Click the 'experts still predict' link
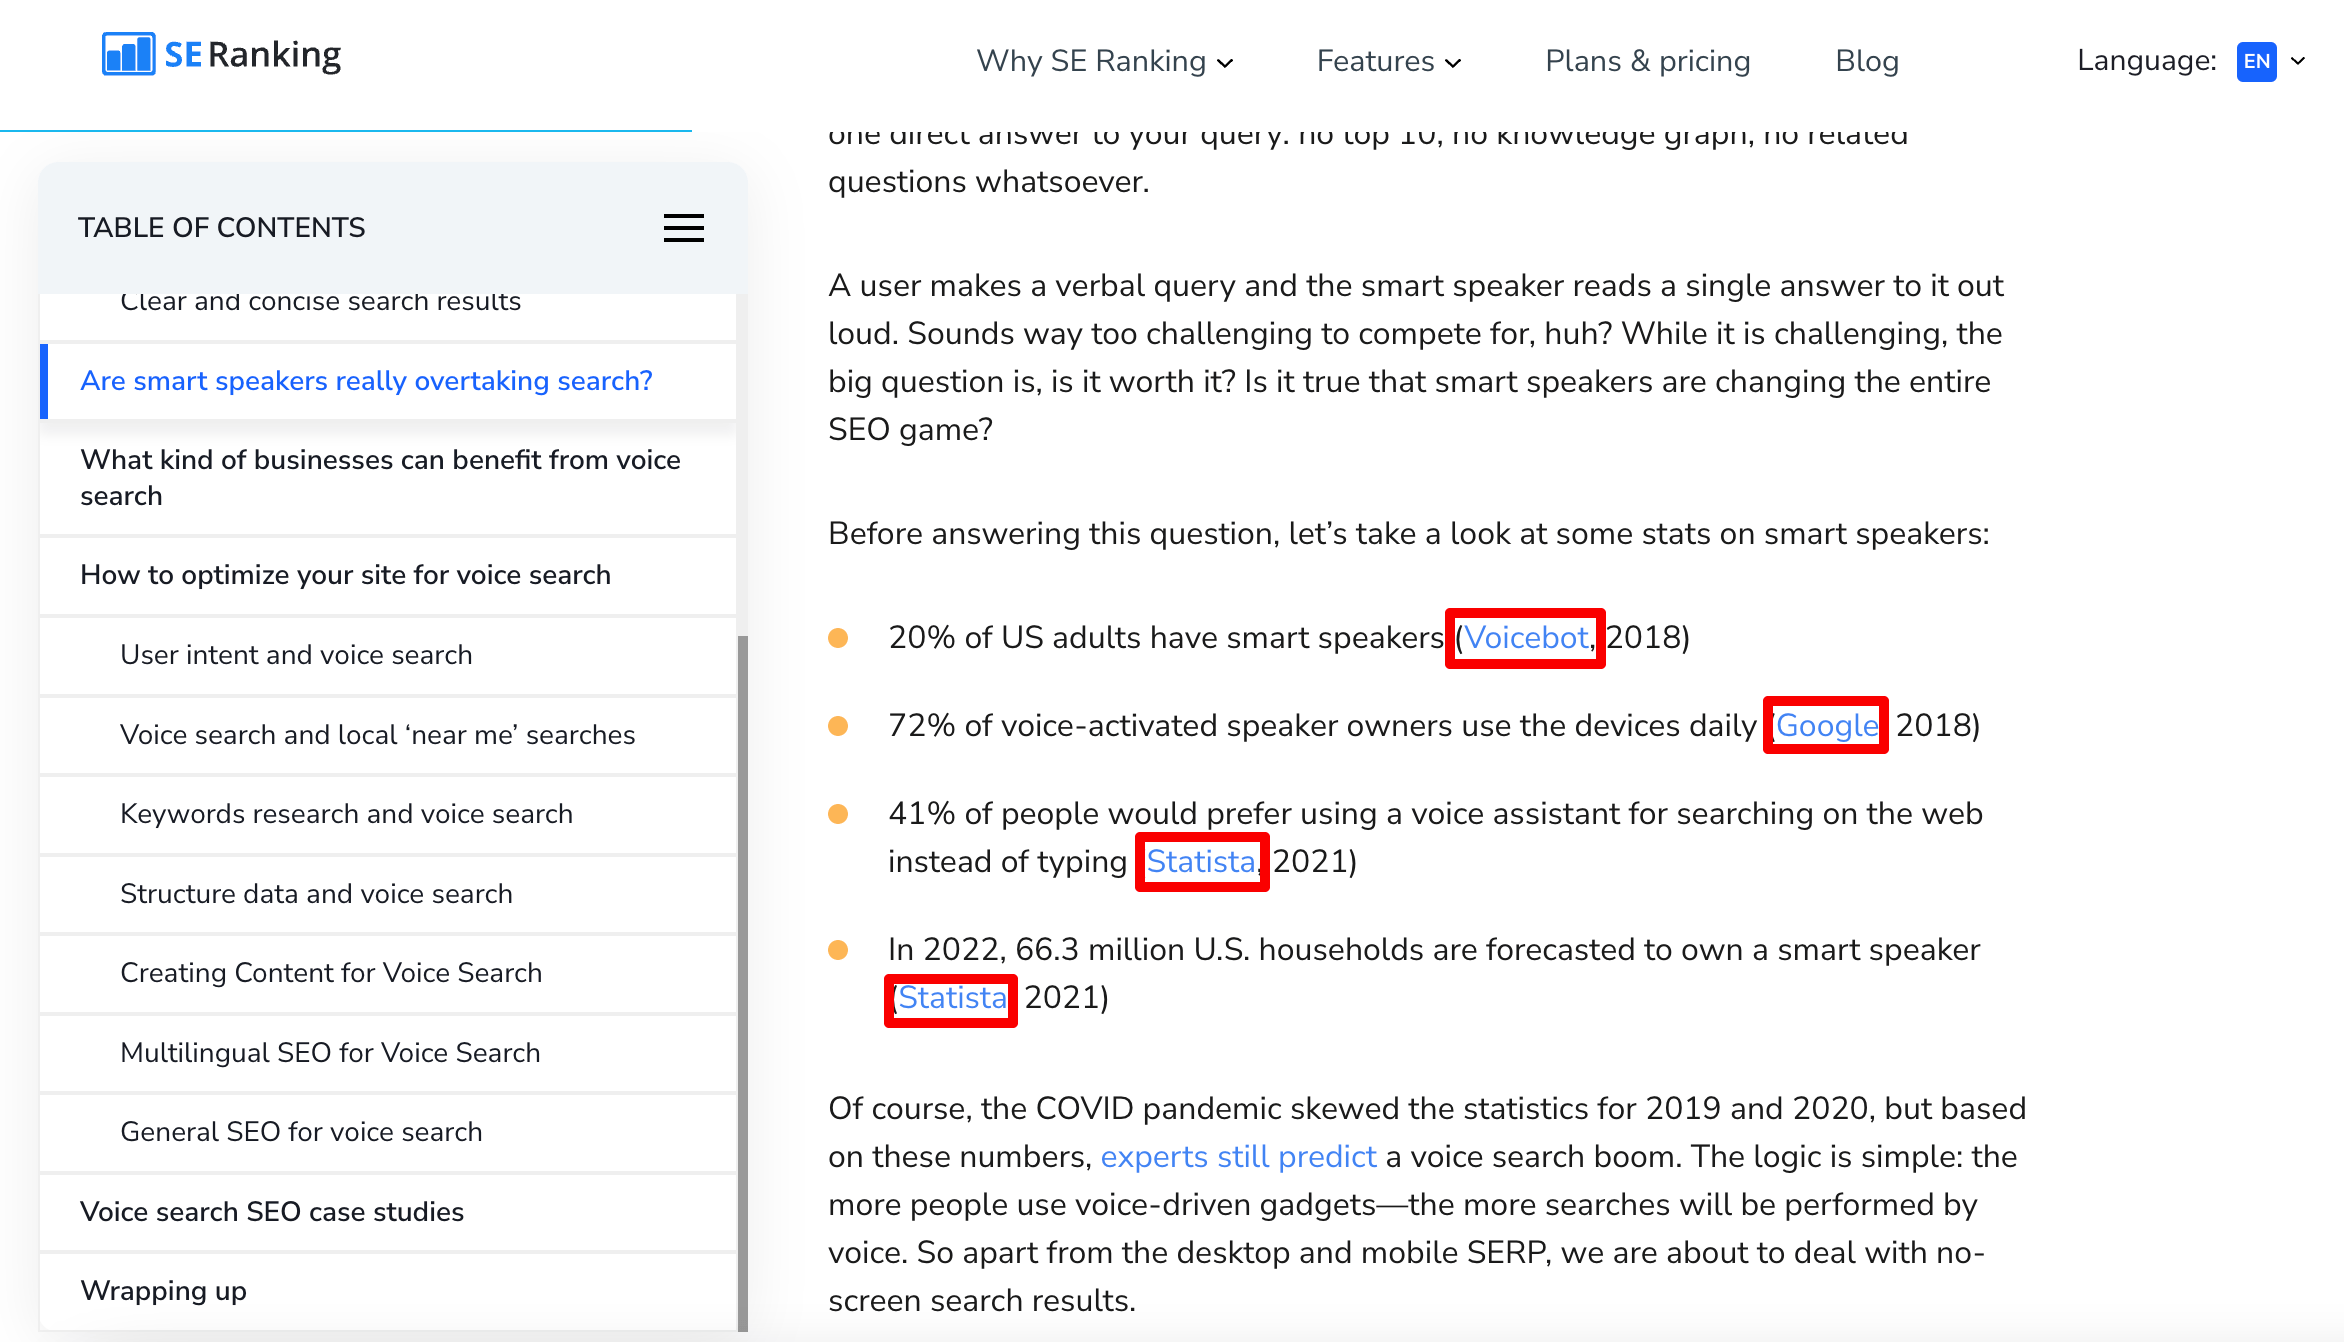Image resolution: width=2344 pixels, height=1342 pixels. tap(1238, 1157)
